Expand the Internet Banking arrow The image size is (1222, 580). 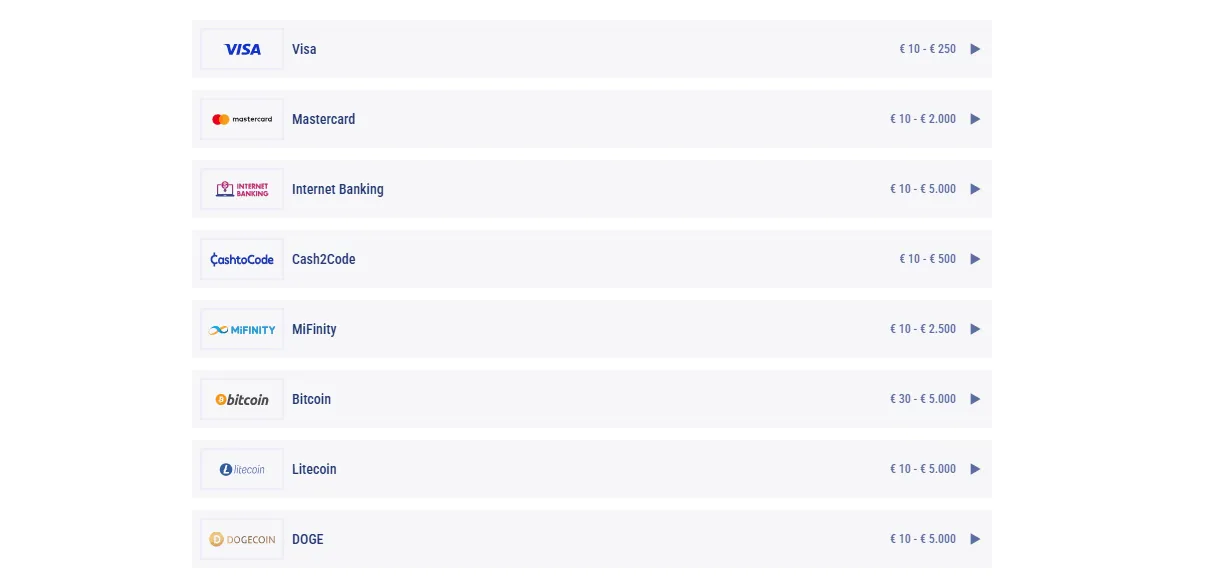975,189
